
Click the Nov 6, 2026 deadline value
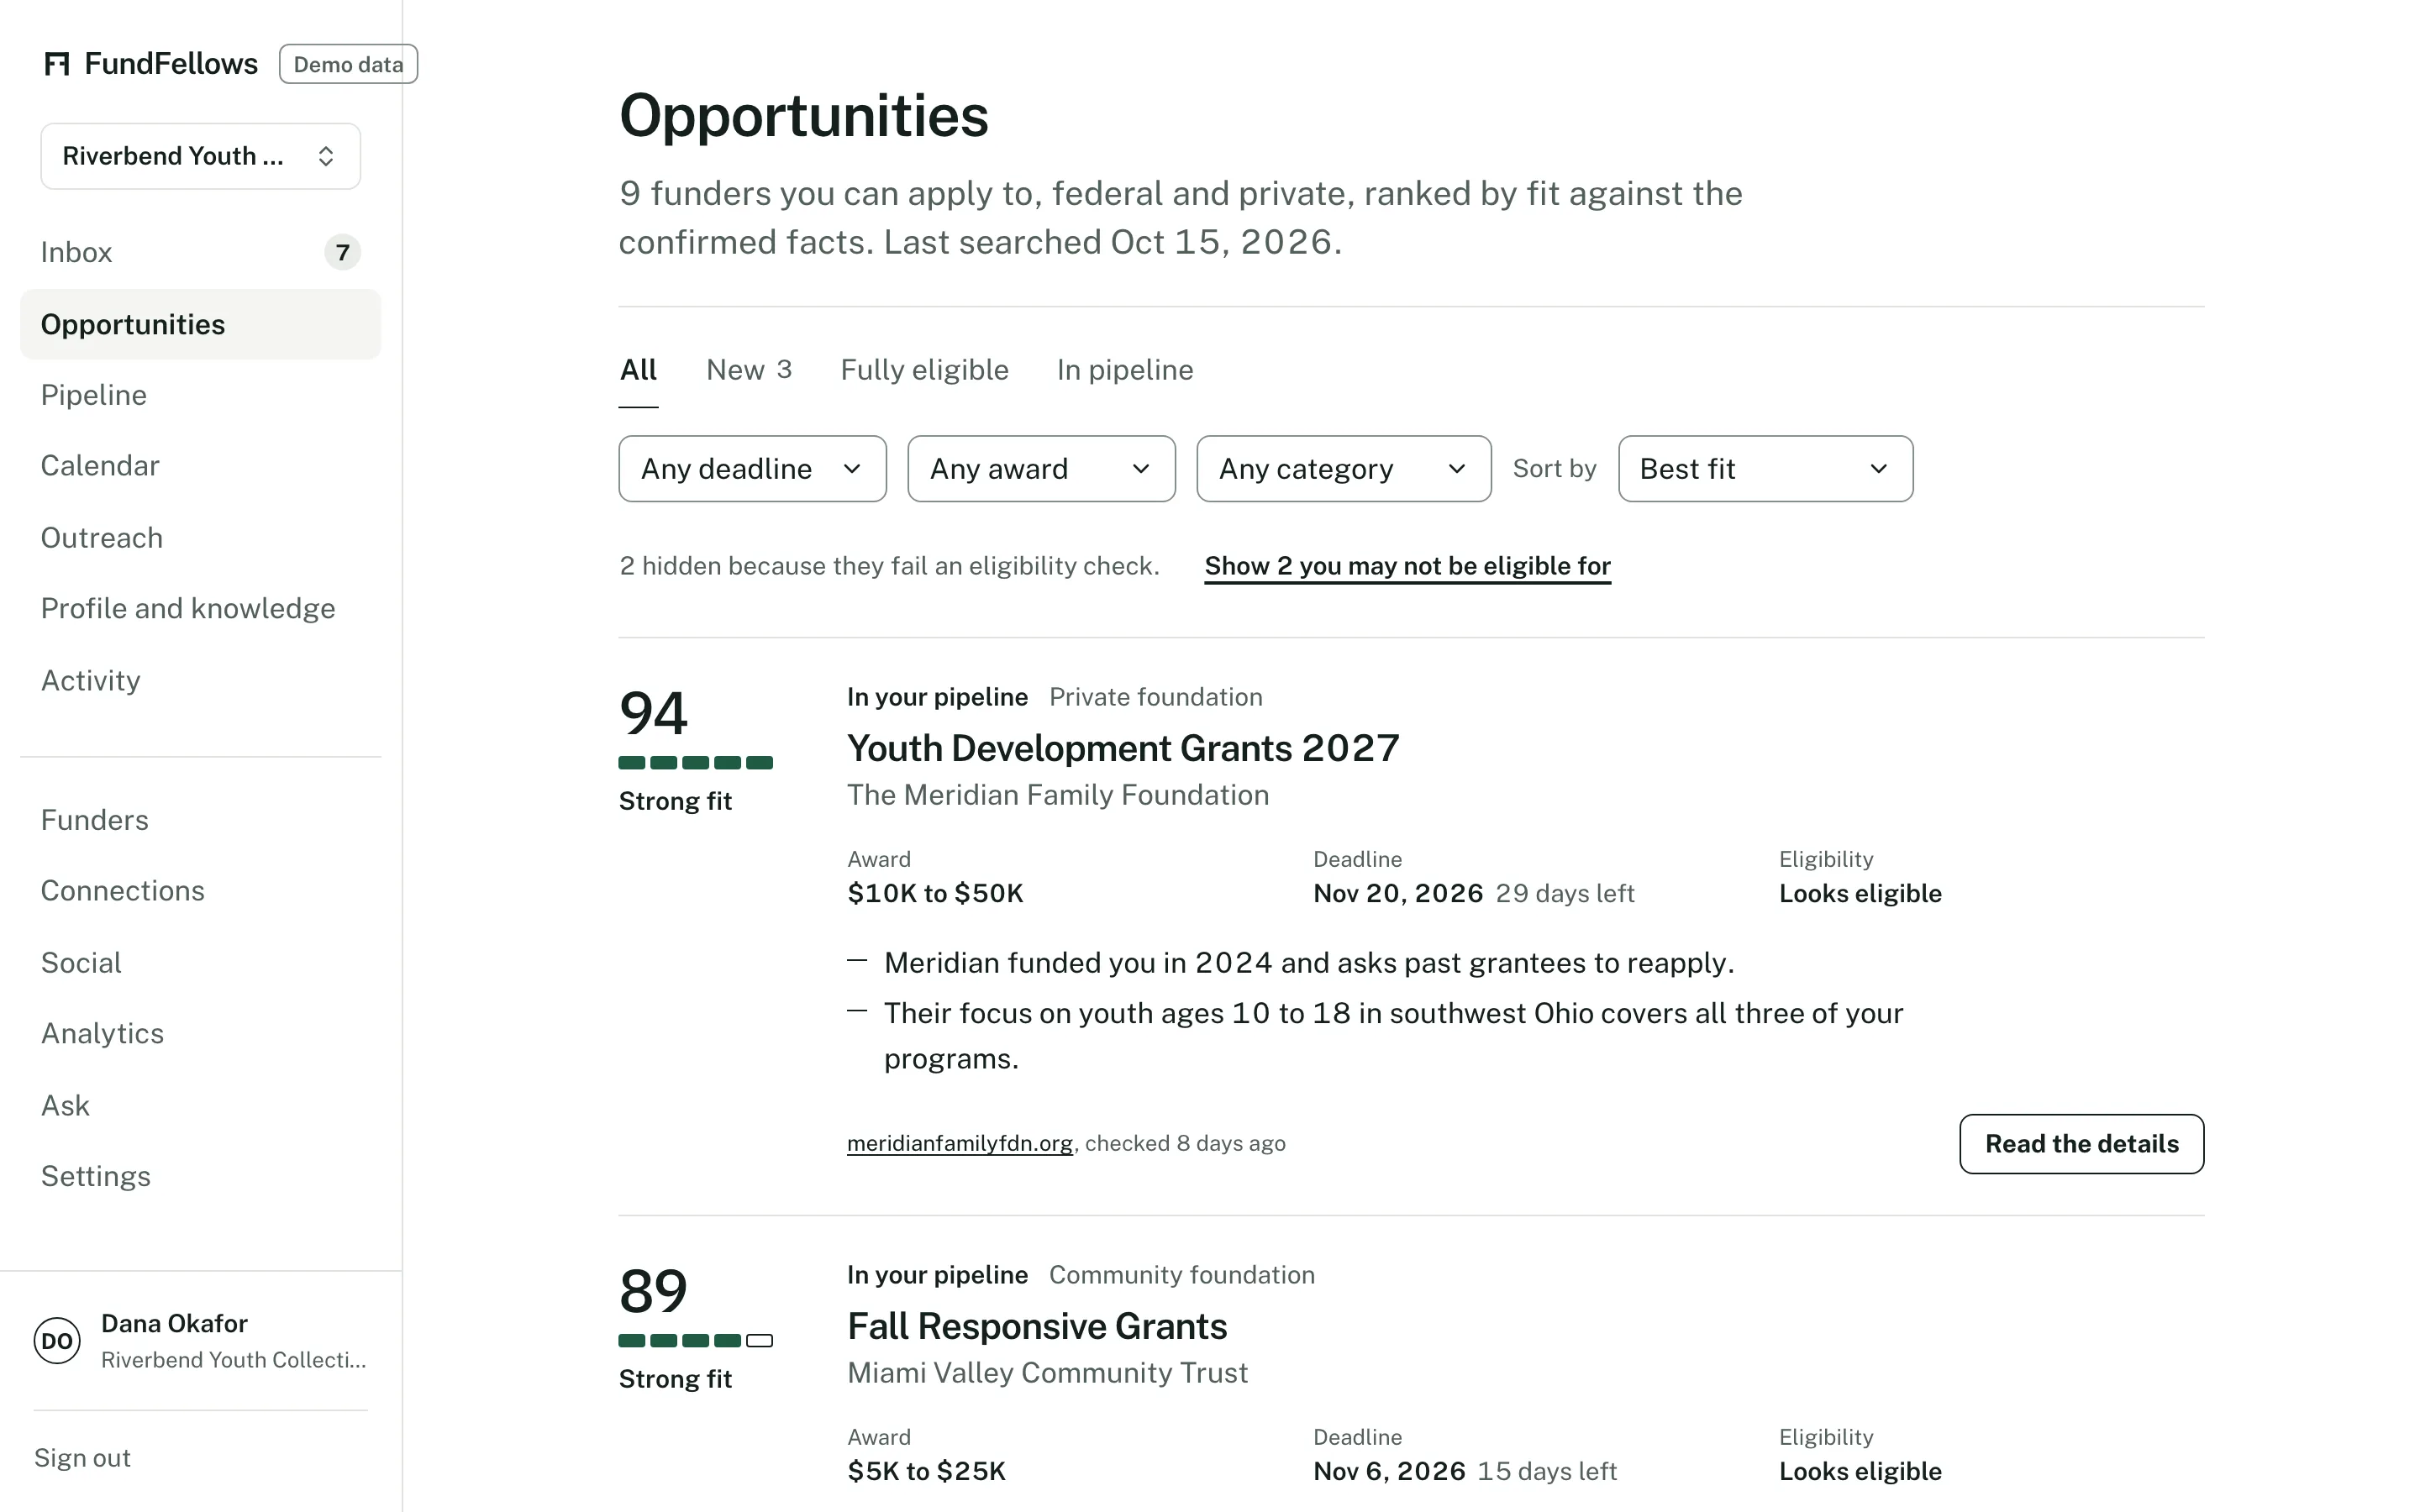[1389, 1471]
